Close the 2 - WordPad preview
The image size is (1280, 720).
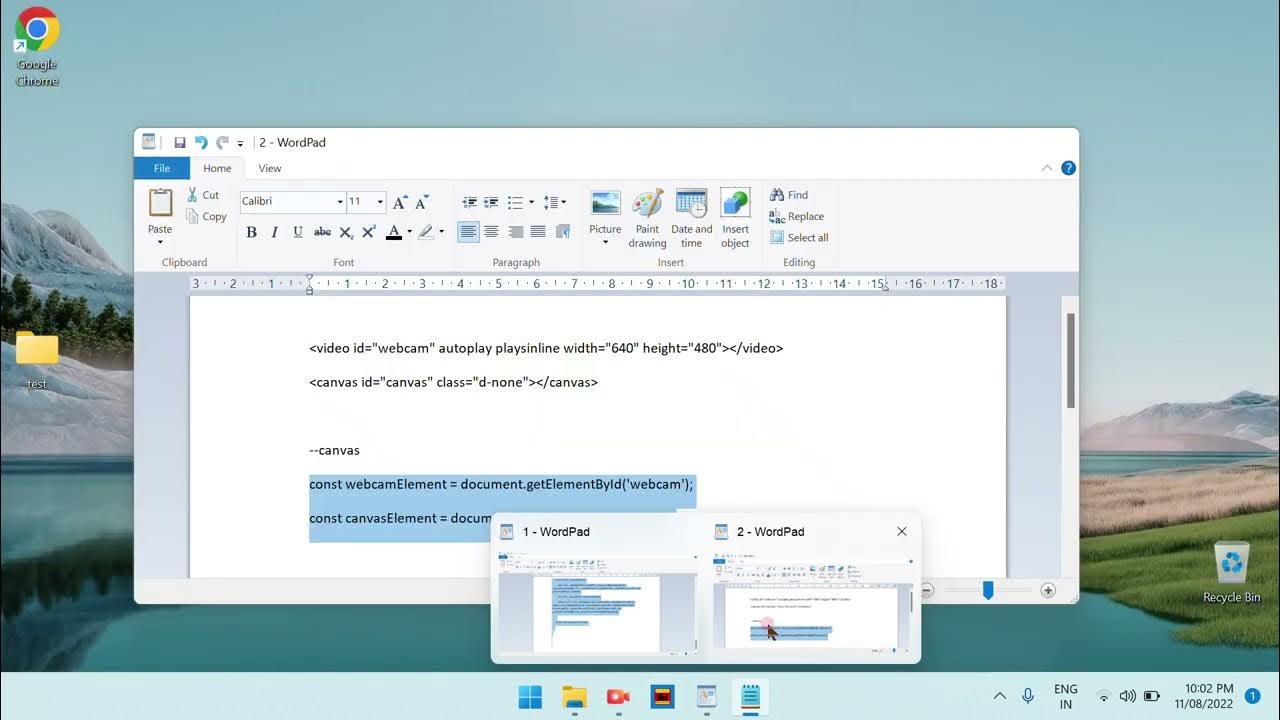(x=902, y=532)
